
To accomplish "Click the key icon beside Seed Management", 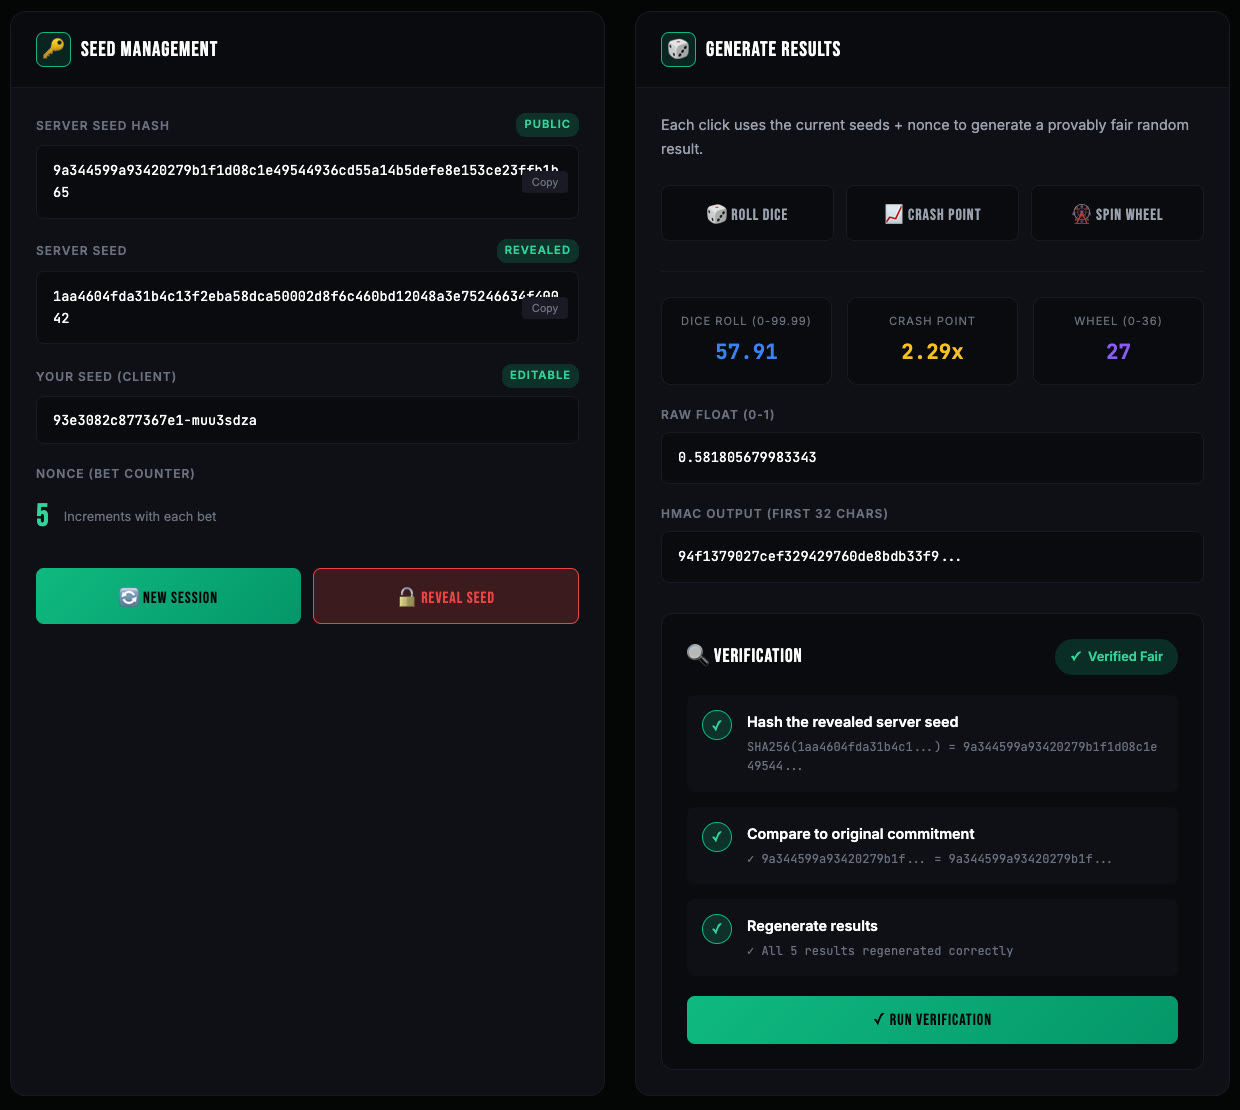I will (x=53, y=49).
